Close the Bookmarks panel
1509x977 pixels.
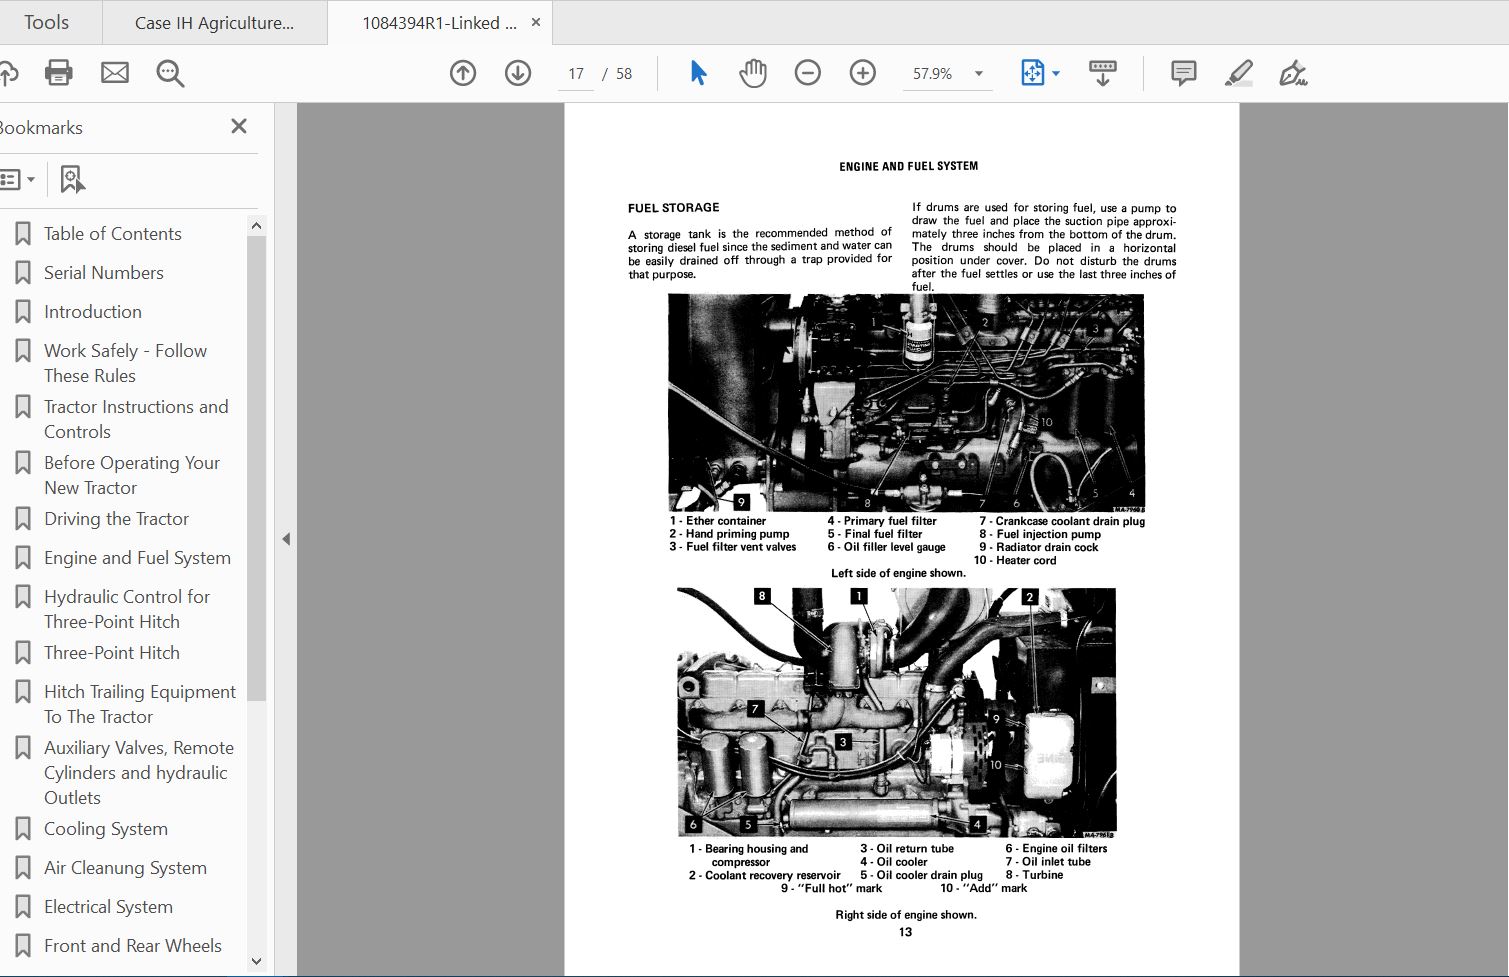pos(239,126)
